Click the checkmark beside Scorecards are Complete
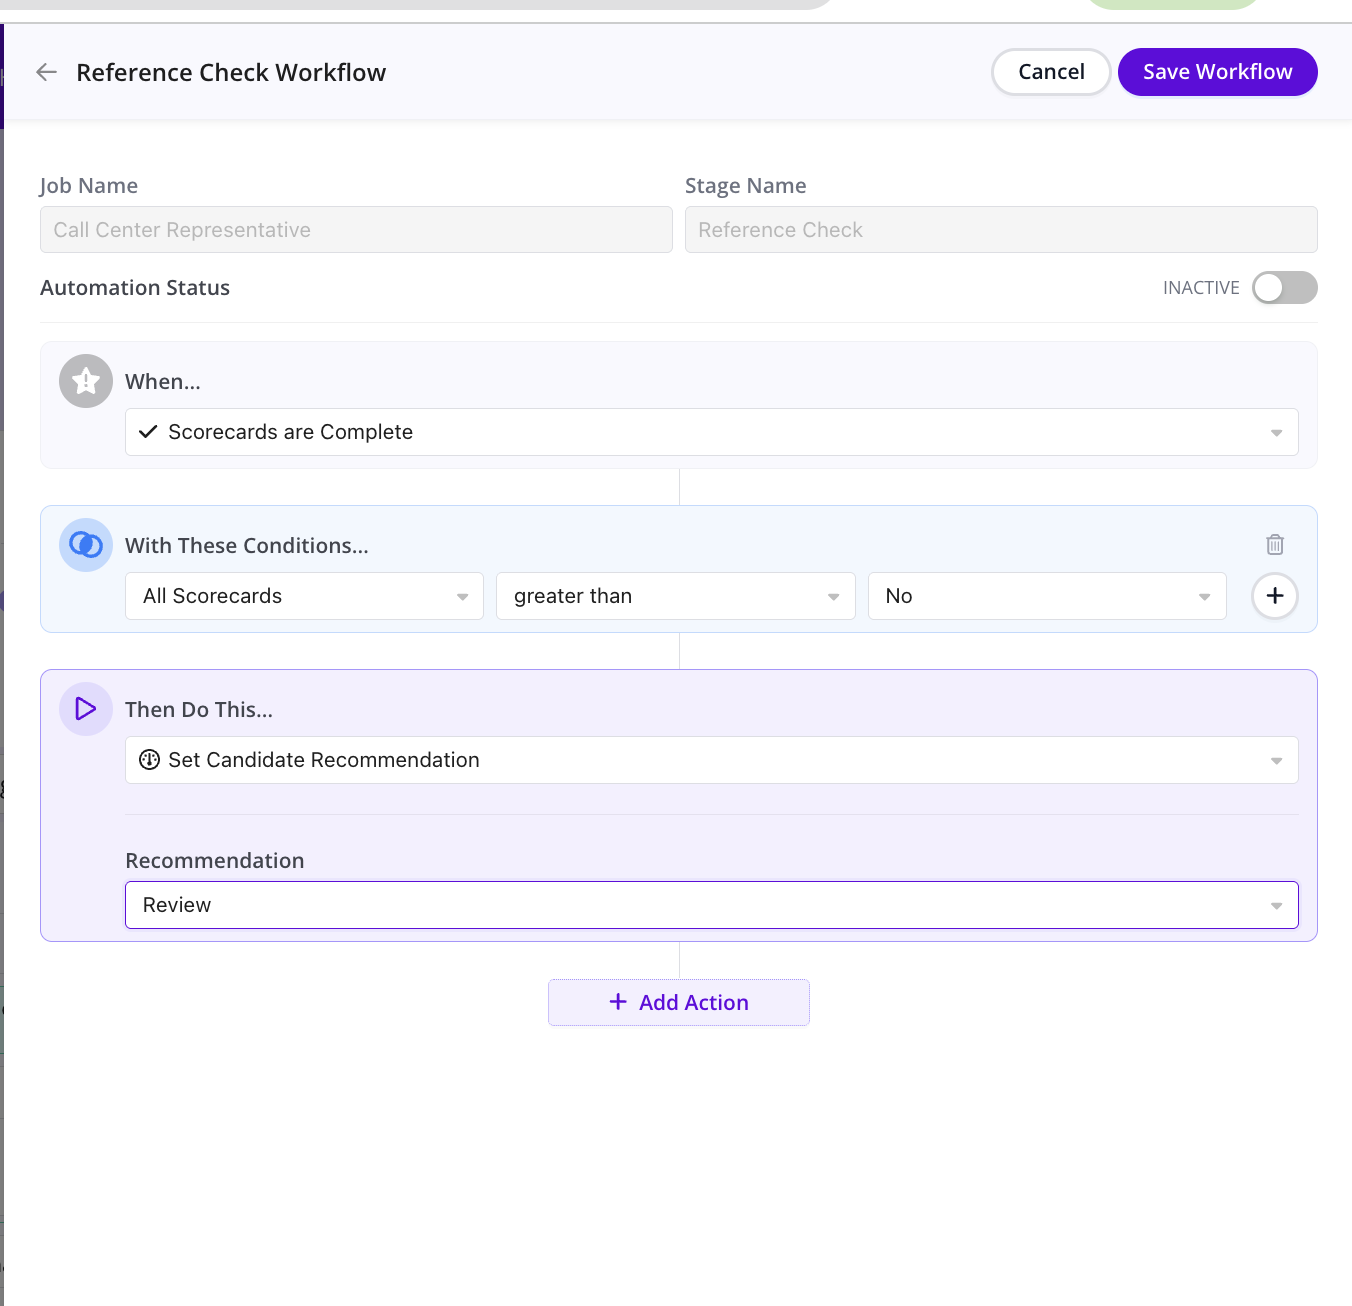1352x1306 pixels. [x=148, y=432]
